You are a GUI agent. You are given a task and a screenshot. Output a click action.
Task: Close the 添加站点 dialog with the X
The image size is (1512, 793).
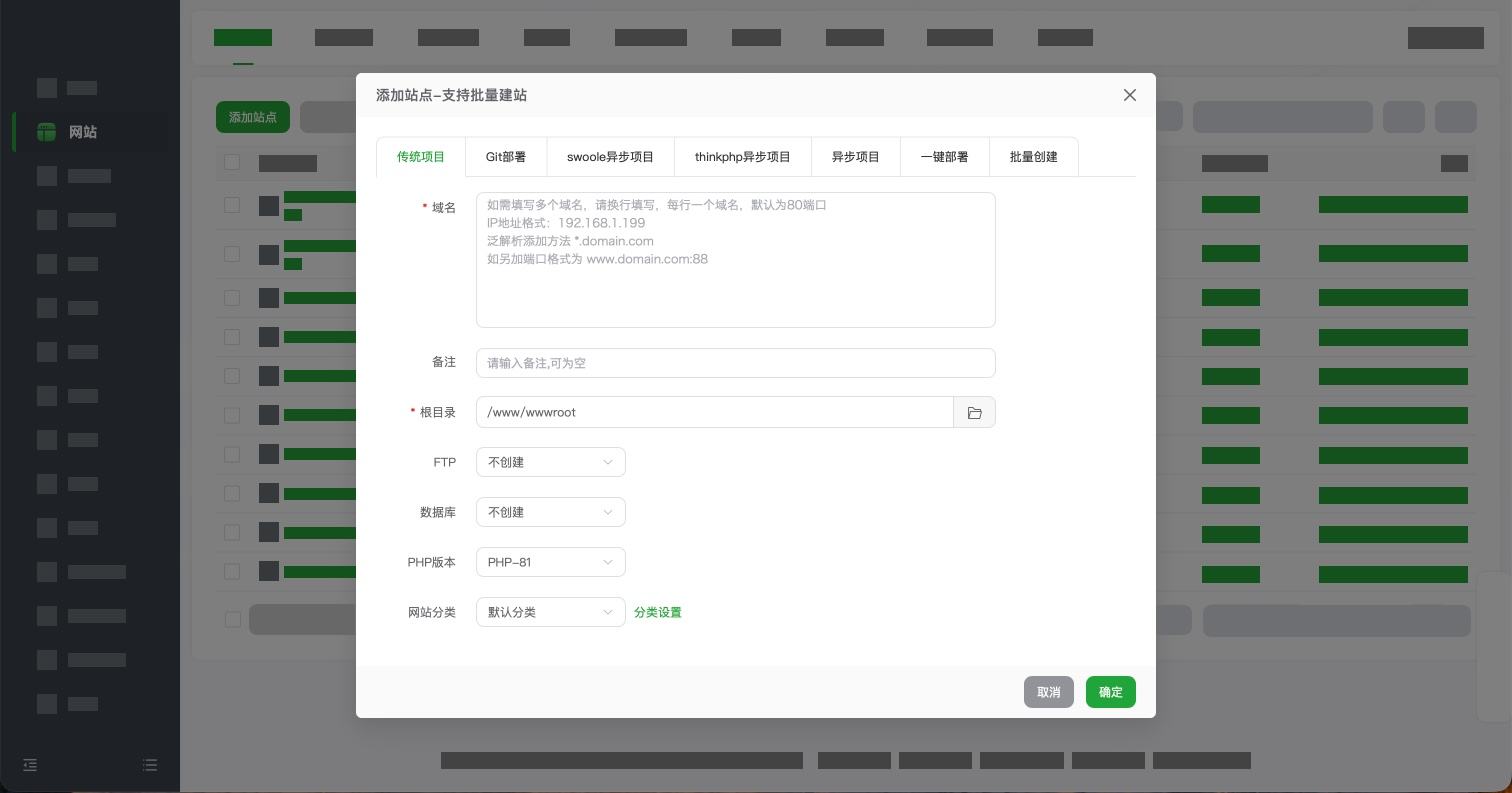[1130, 95]
